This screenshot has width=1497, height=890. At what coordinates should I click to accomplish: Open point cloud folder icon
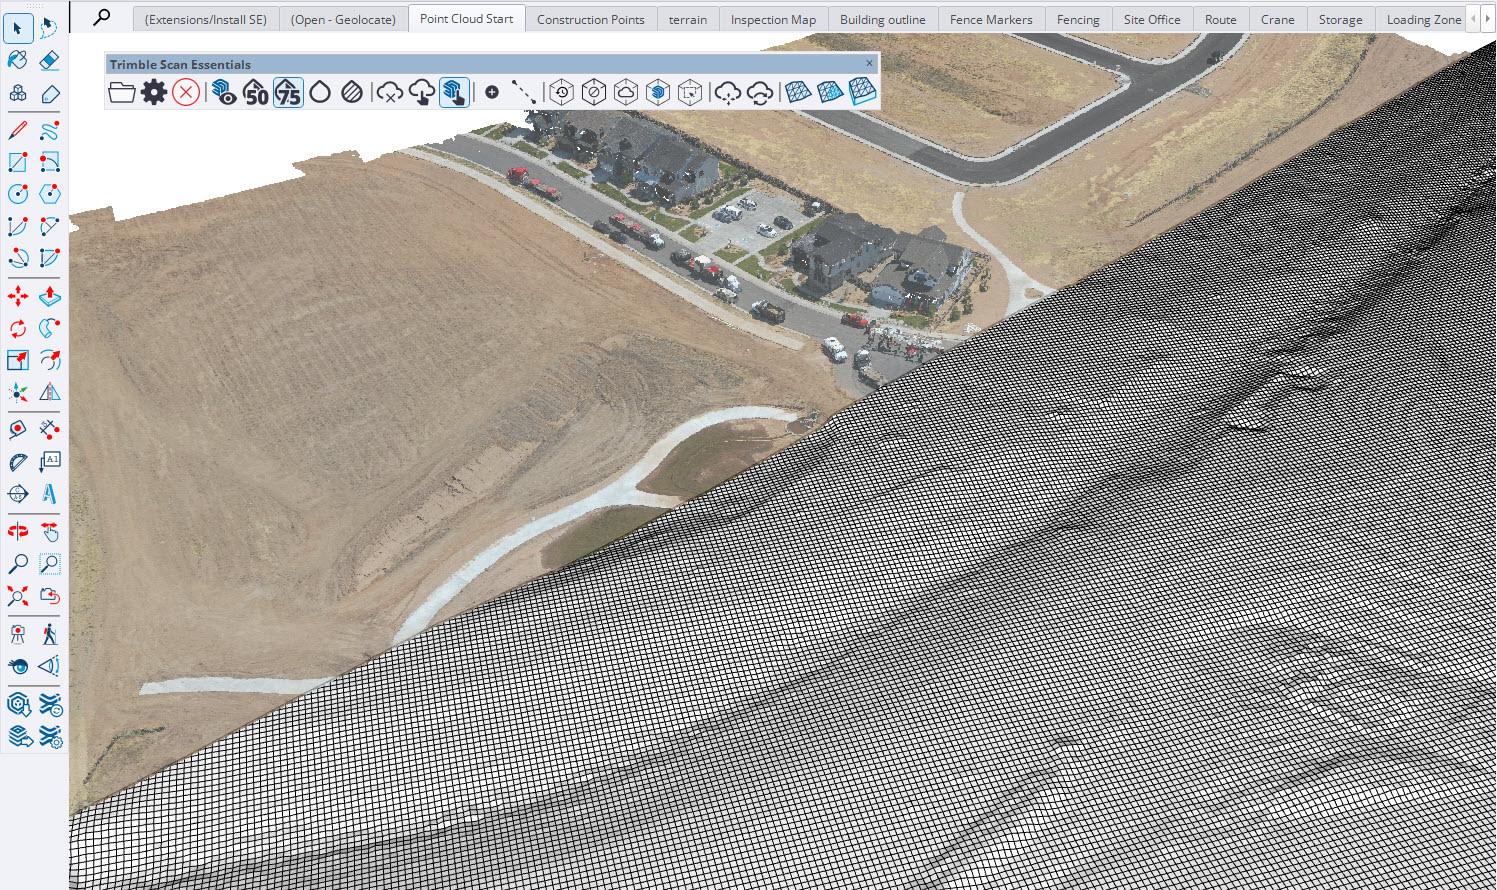tap(122, 93)
